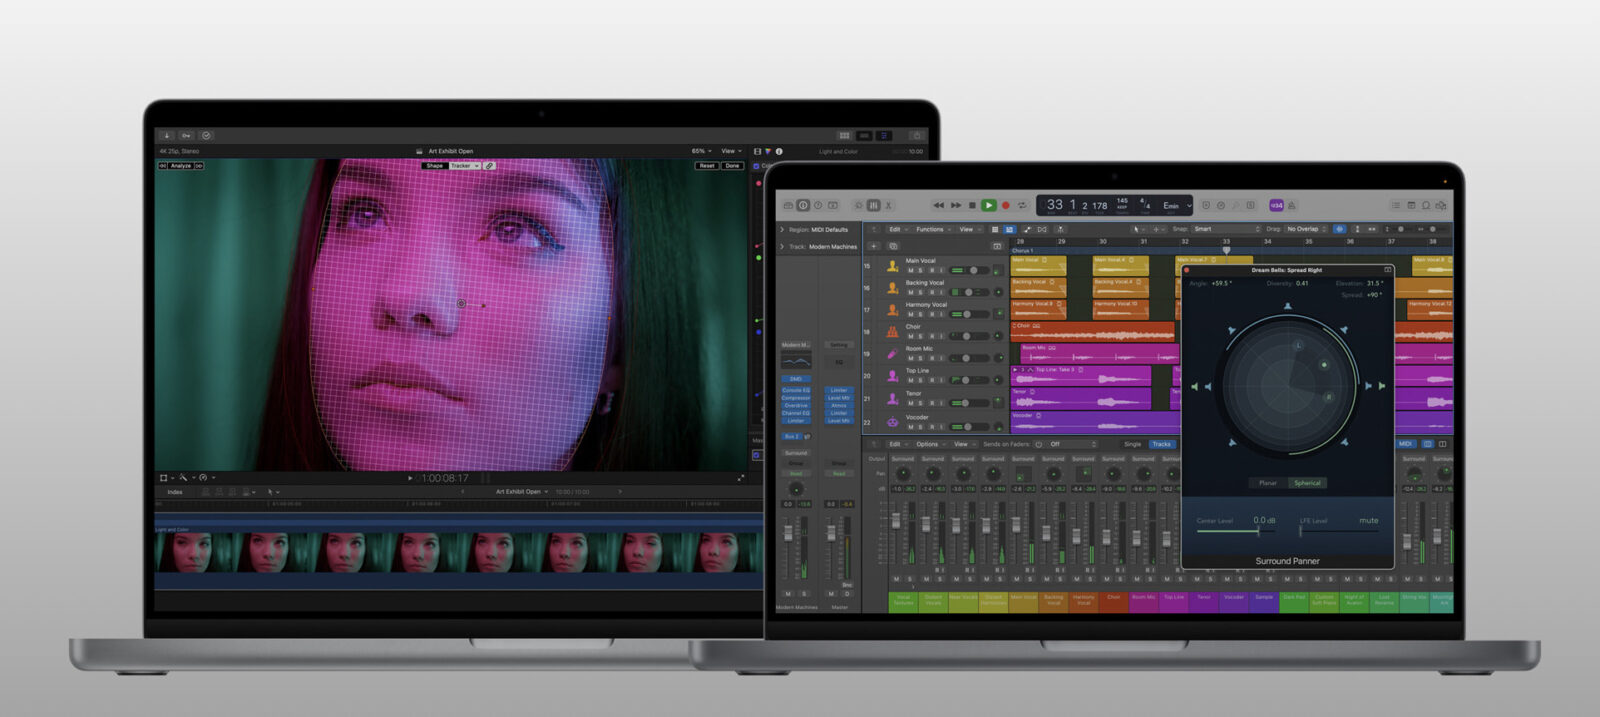
Task: Click the Done button in viewer
Action: [x=732, y=166]
